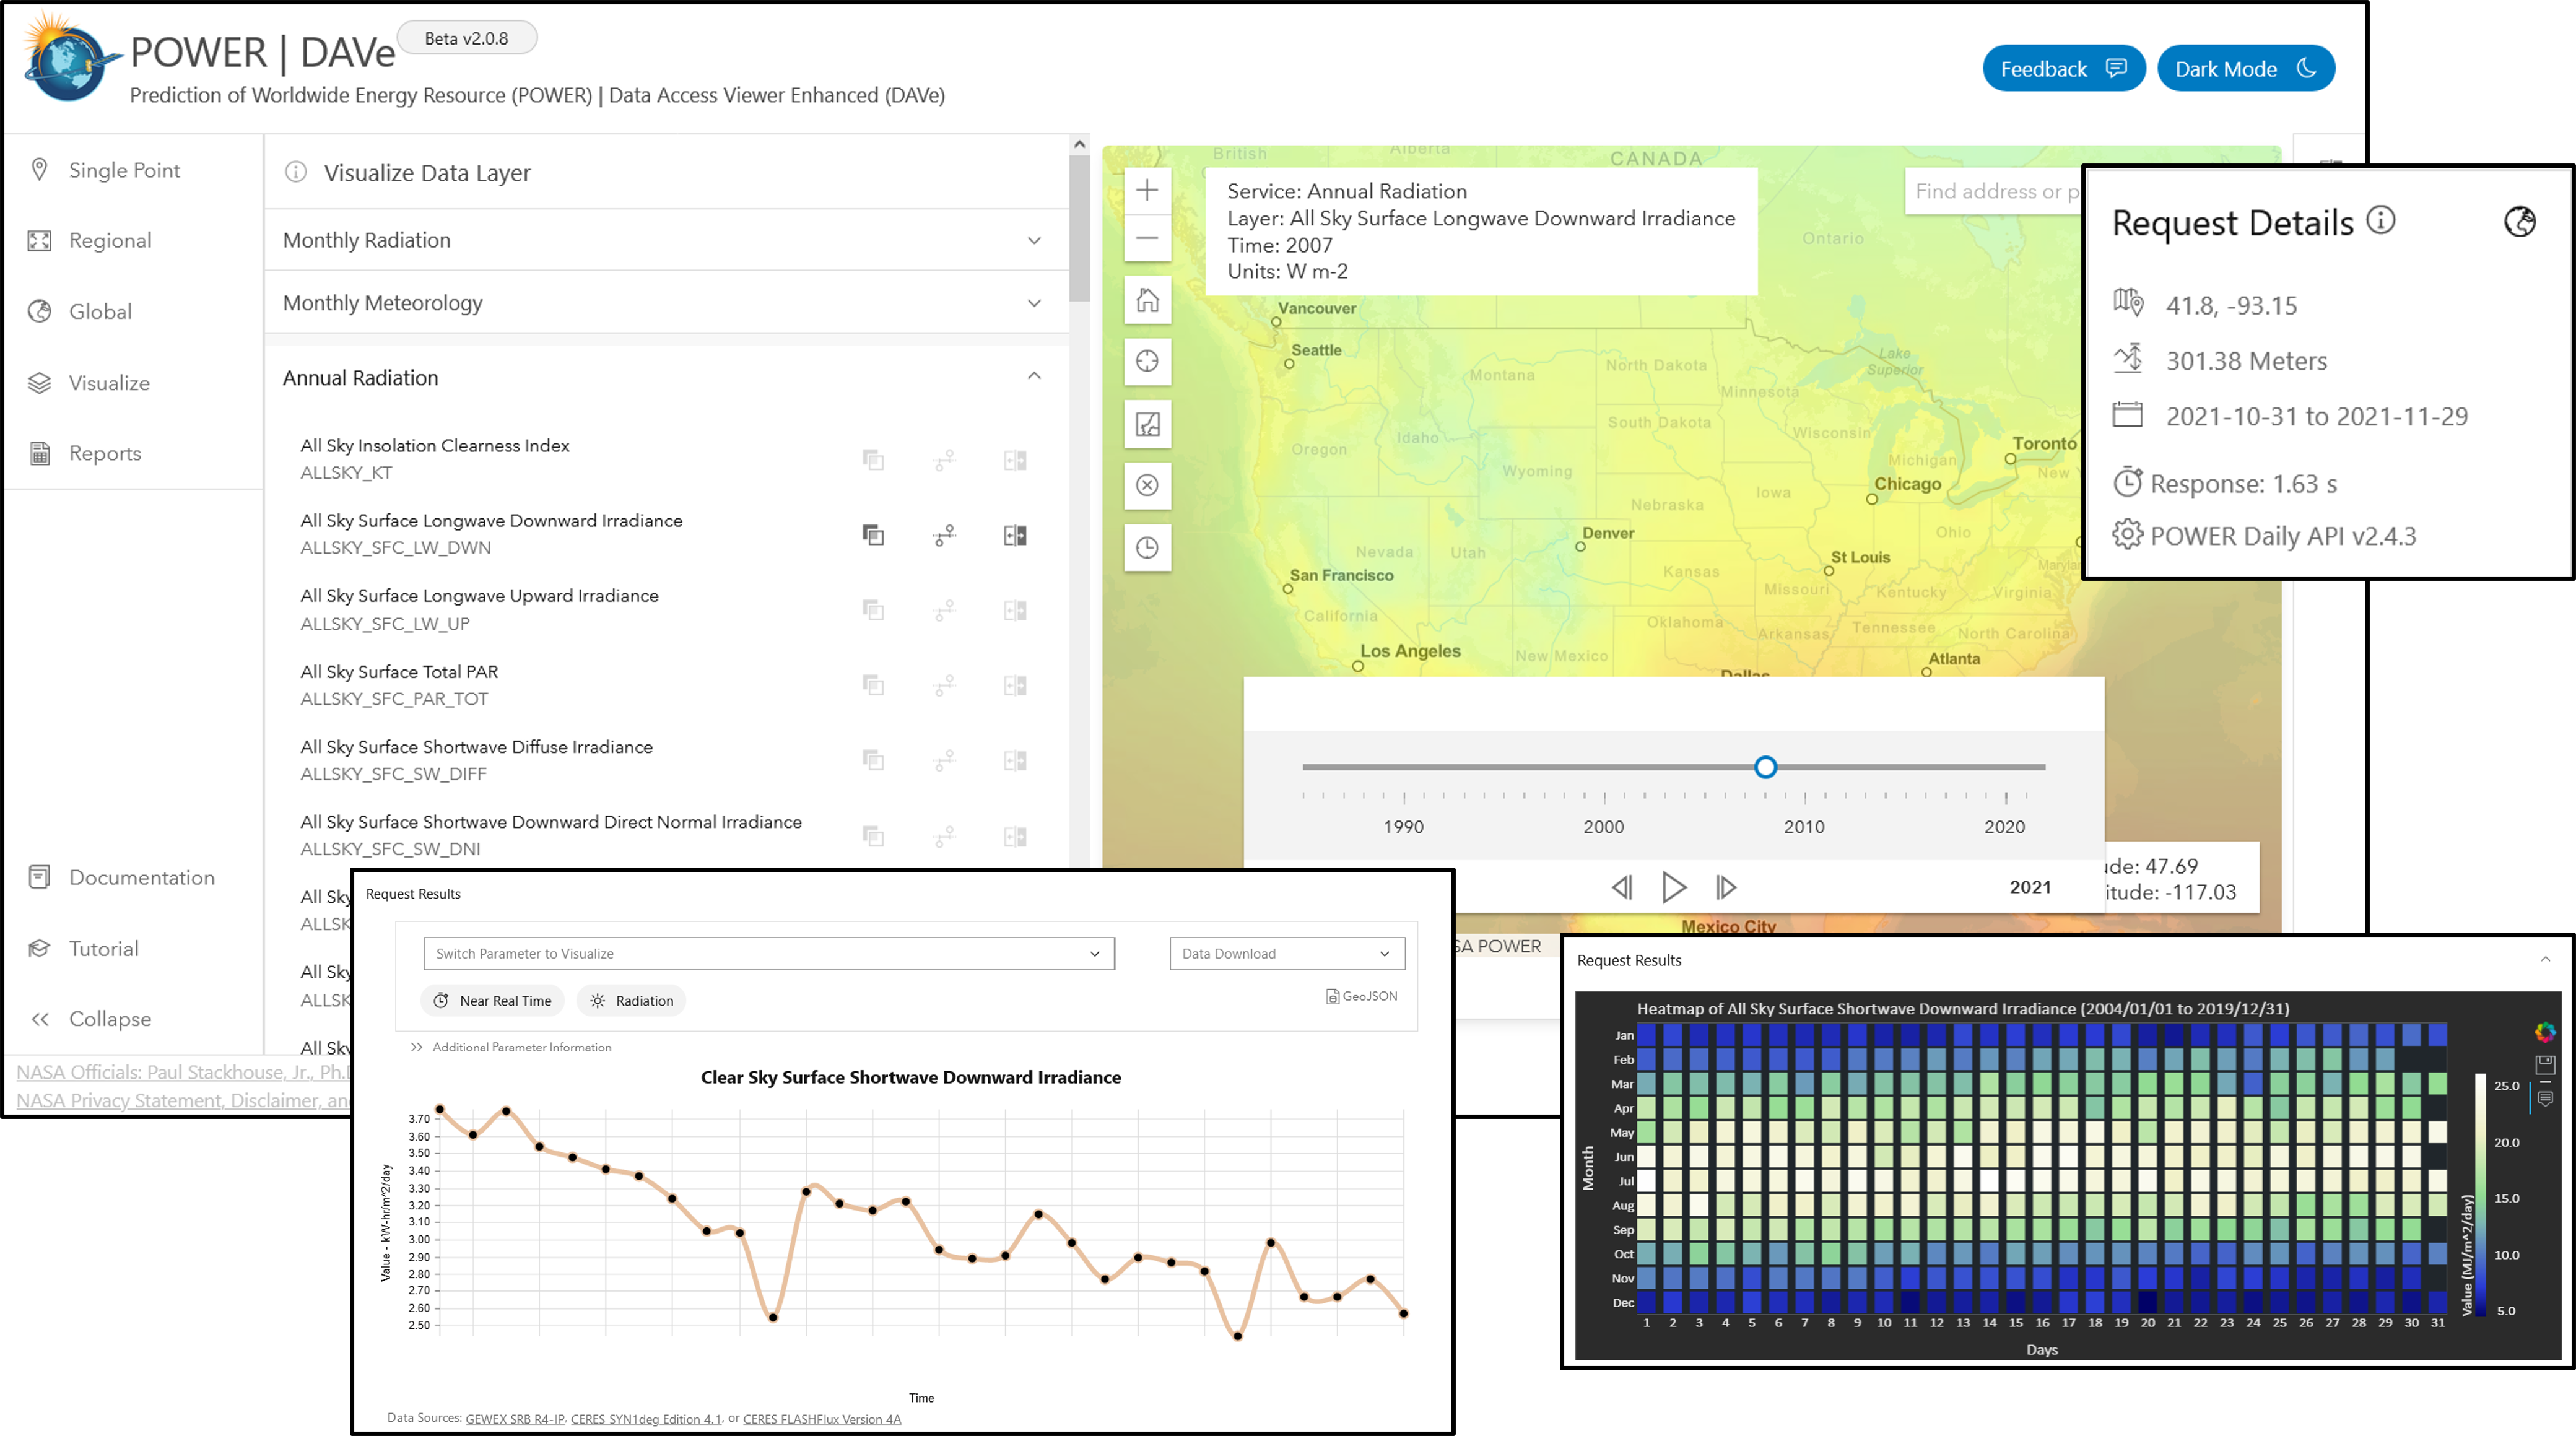Expand Additional Parameter Information

pyautogui.click(x=511, y=1047)
